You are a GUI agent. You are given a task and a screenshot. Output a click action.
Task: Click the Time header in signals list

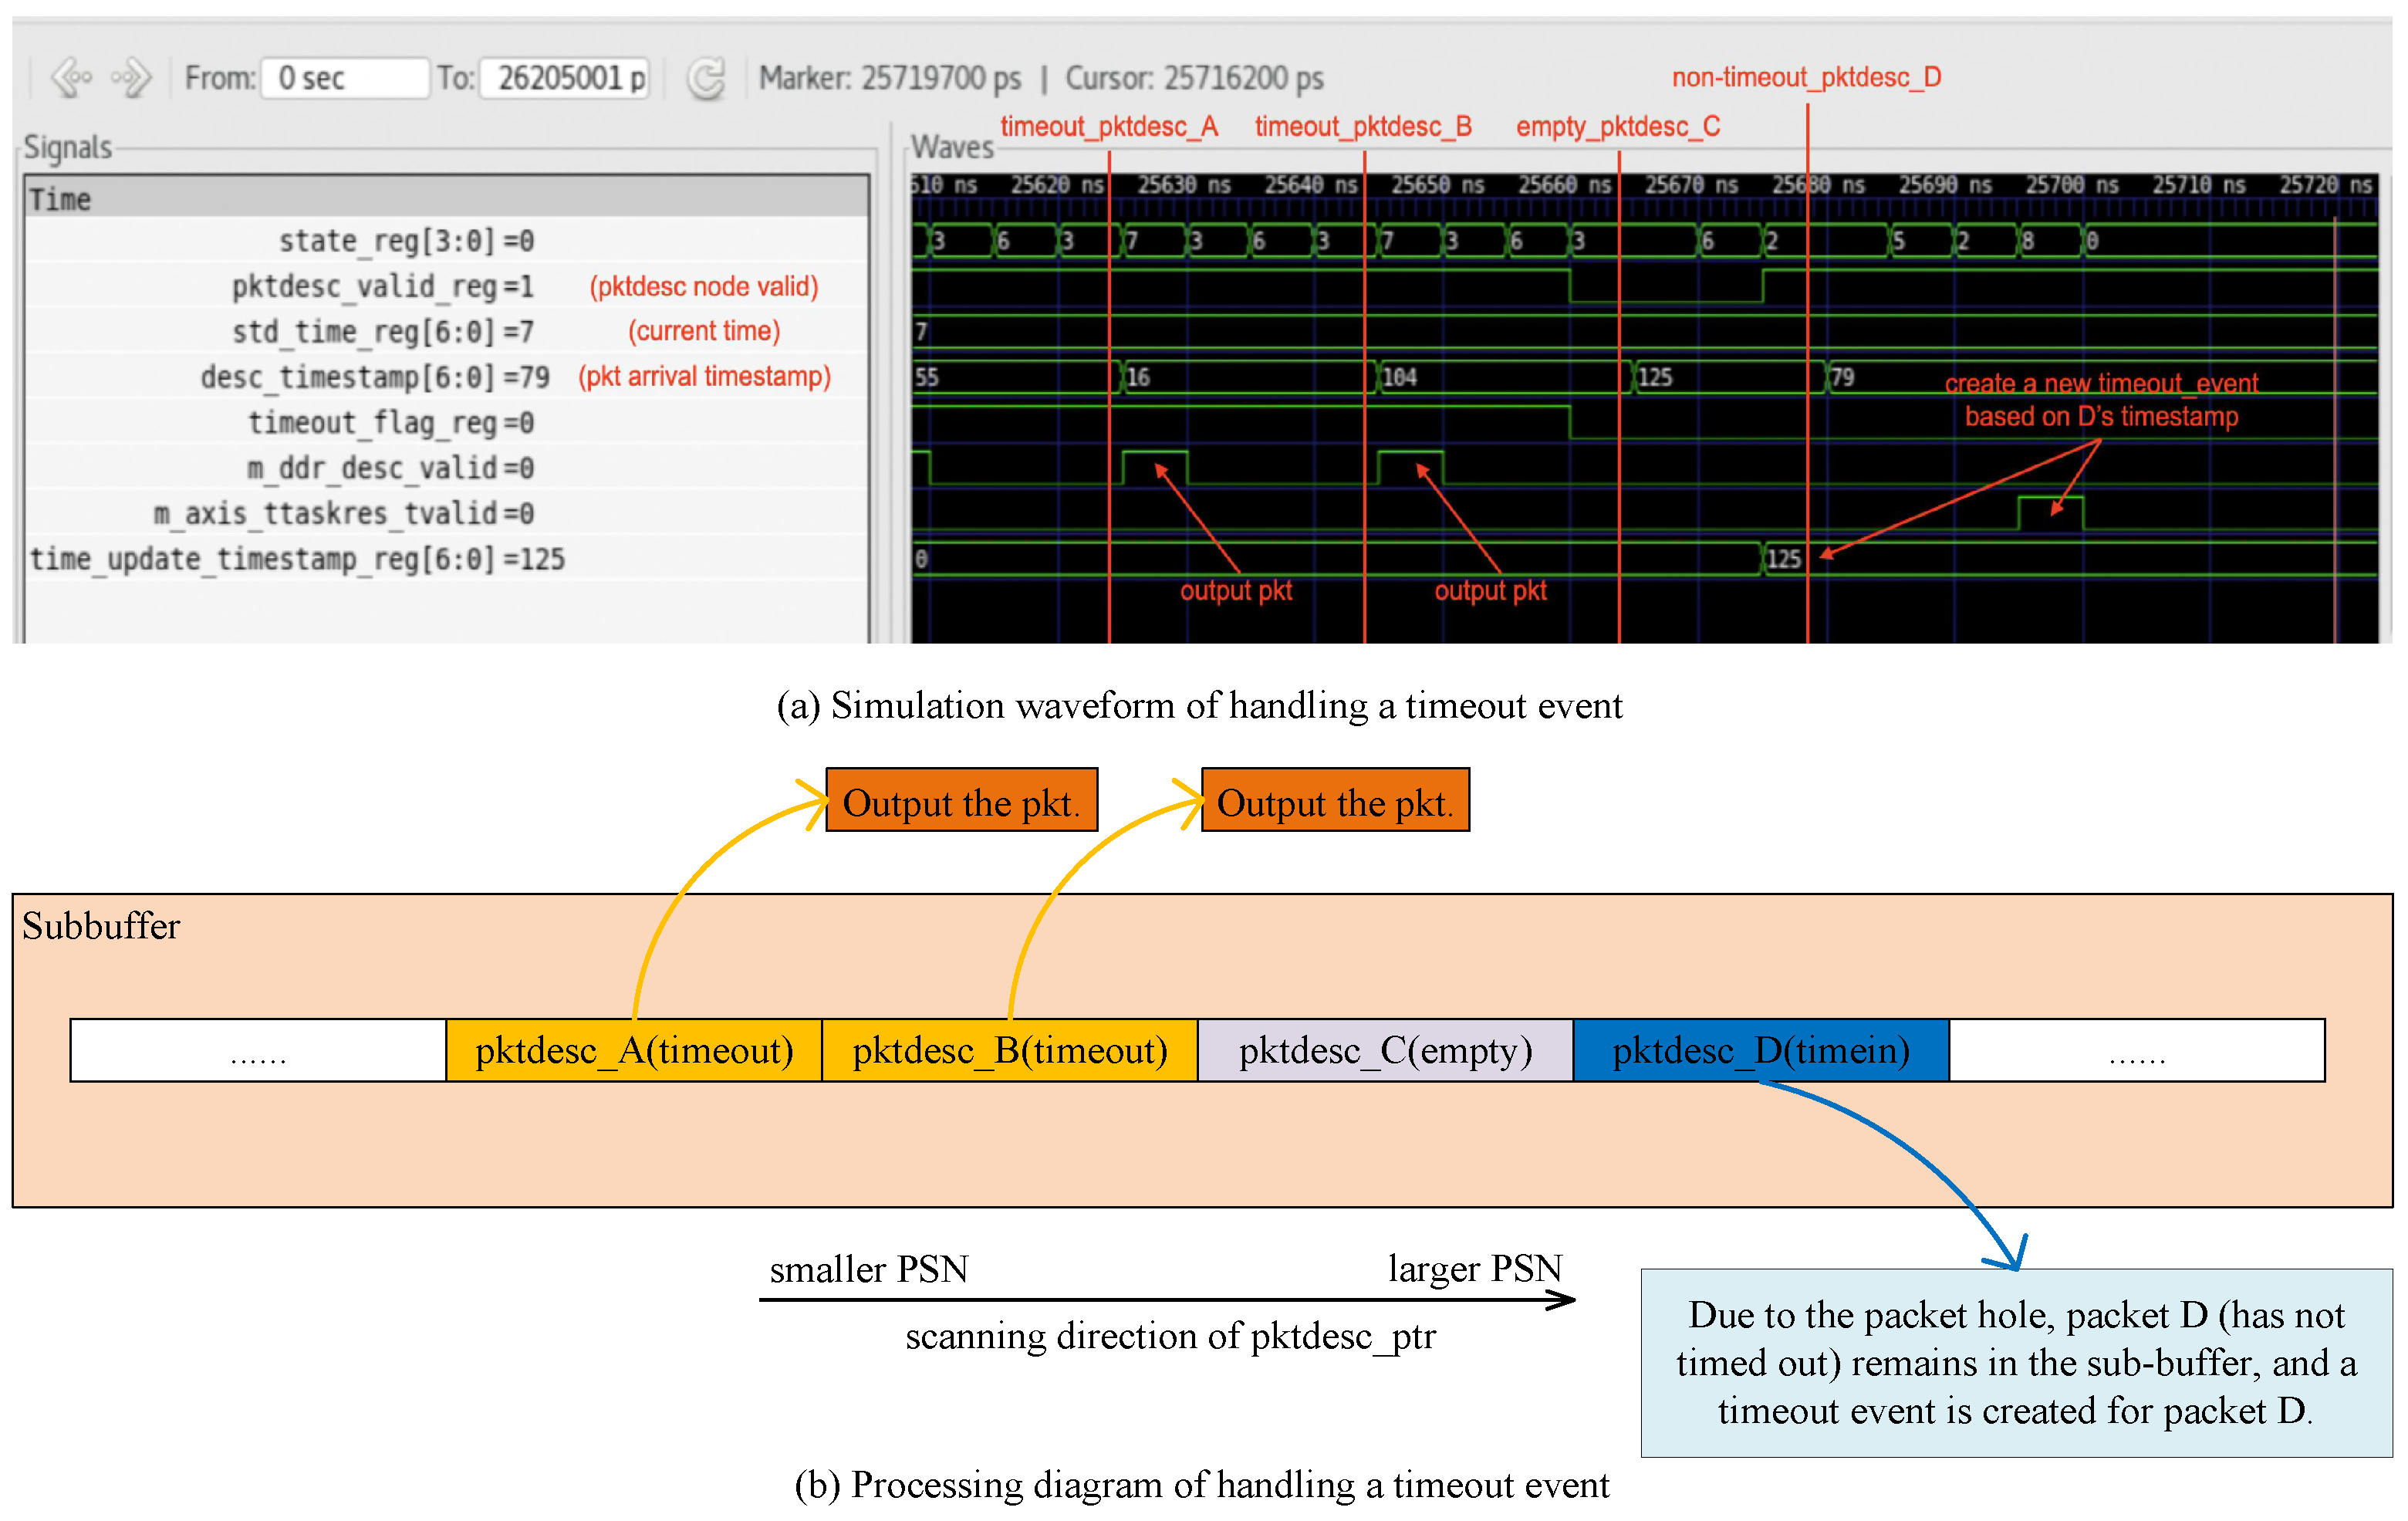[60, 199]
